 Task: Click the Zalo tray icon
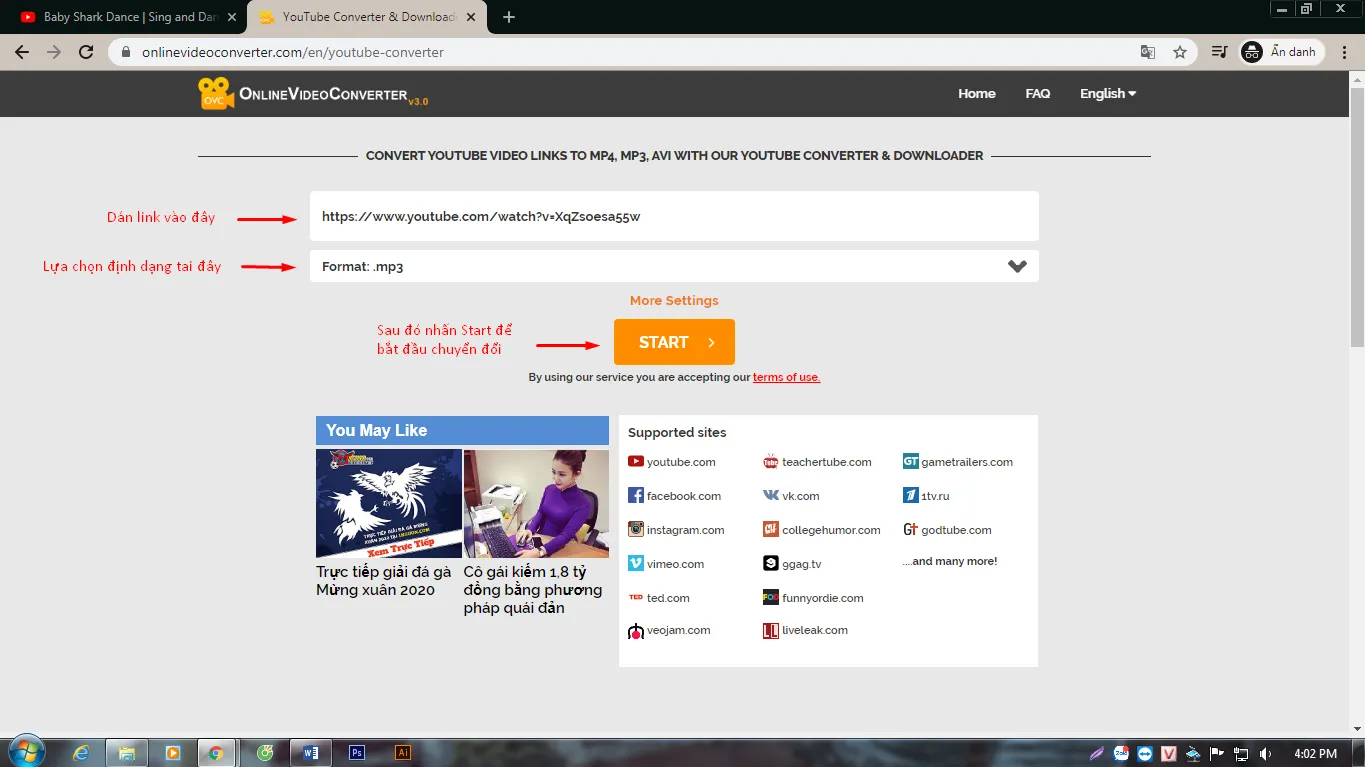point(1121,754)
